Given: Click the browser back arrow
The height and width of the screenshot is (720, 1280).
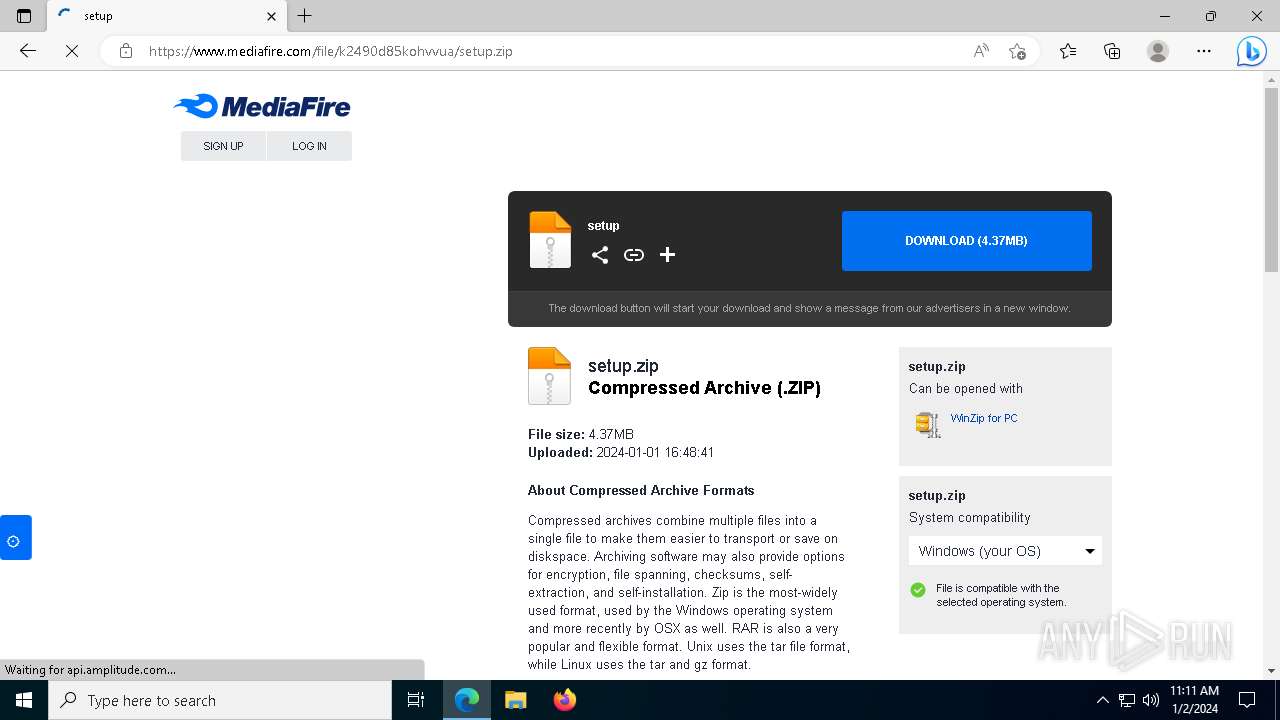Looking at the screenshot, I should click(x=28, y=51).
